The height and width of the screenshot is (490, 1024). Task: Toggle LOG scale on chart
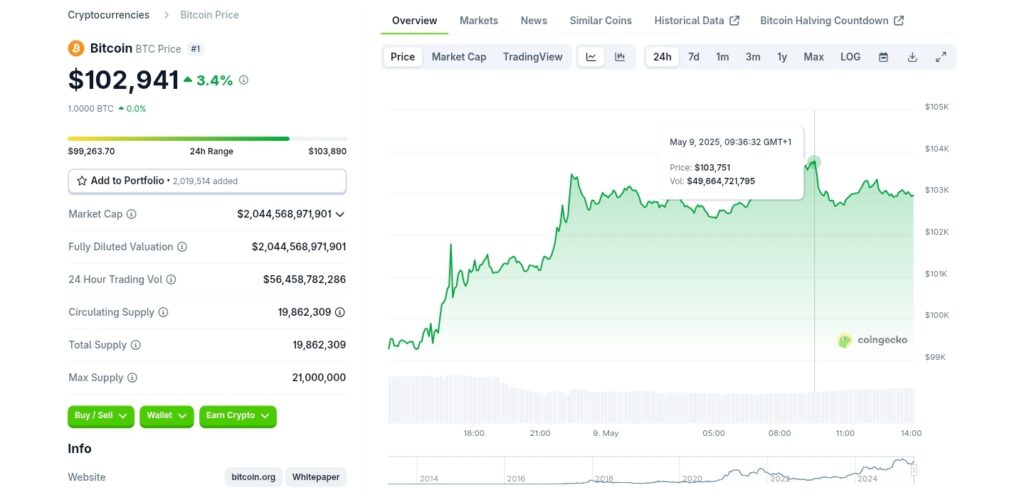(850, 57)
